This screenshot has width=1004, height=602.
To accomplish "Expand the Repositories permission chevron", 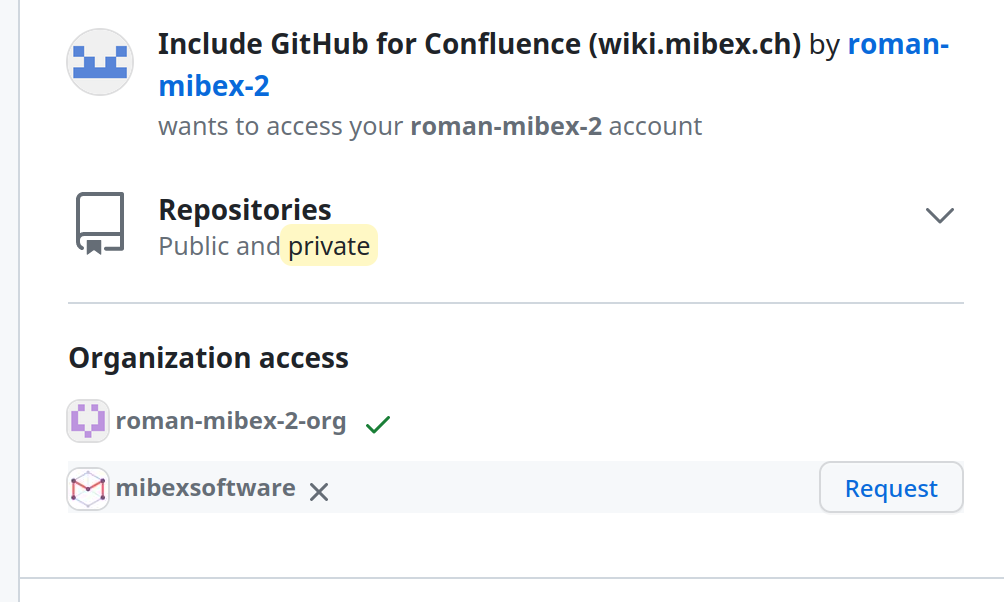I will tap(939, 215).
